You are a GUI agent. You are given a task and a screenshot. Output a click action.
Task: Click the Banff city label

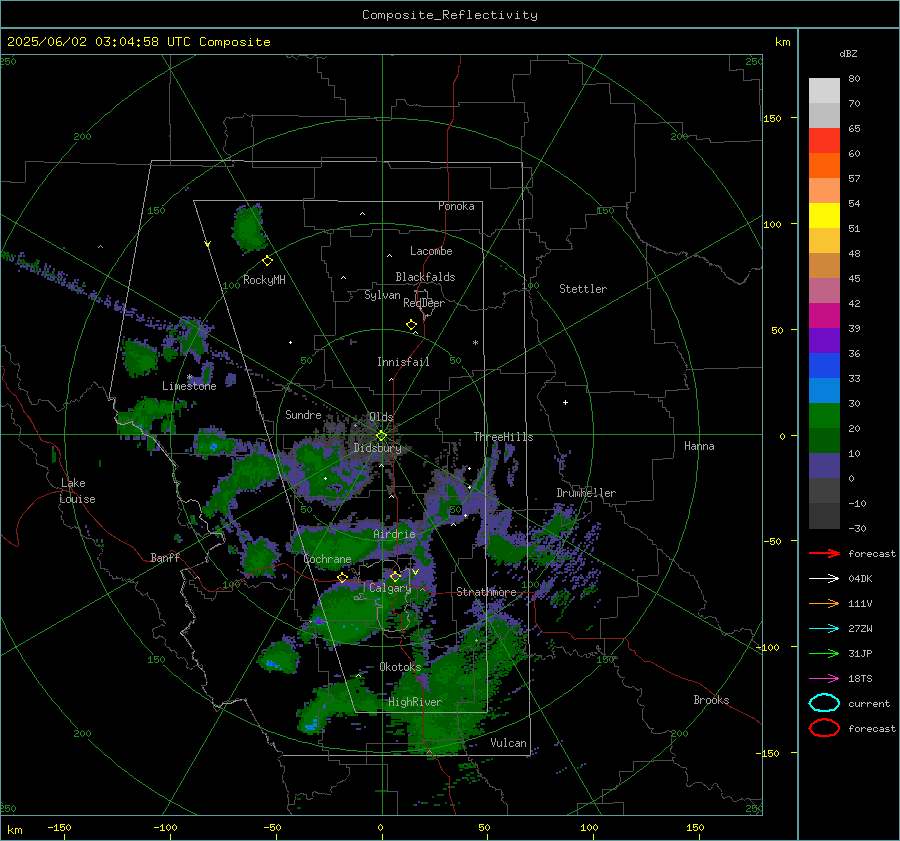pos(165,558)
